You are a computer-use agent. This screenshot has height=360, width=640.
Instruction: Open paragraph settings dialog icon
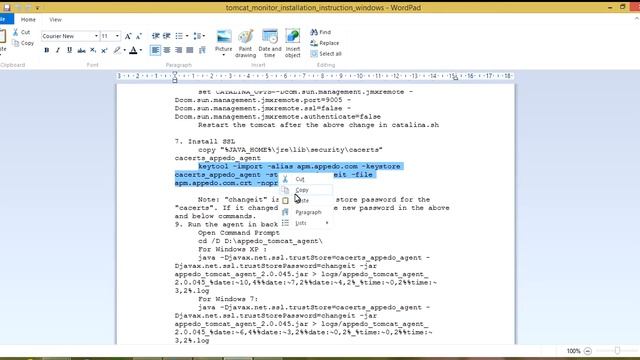coord(202,50)
